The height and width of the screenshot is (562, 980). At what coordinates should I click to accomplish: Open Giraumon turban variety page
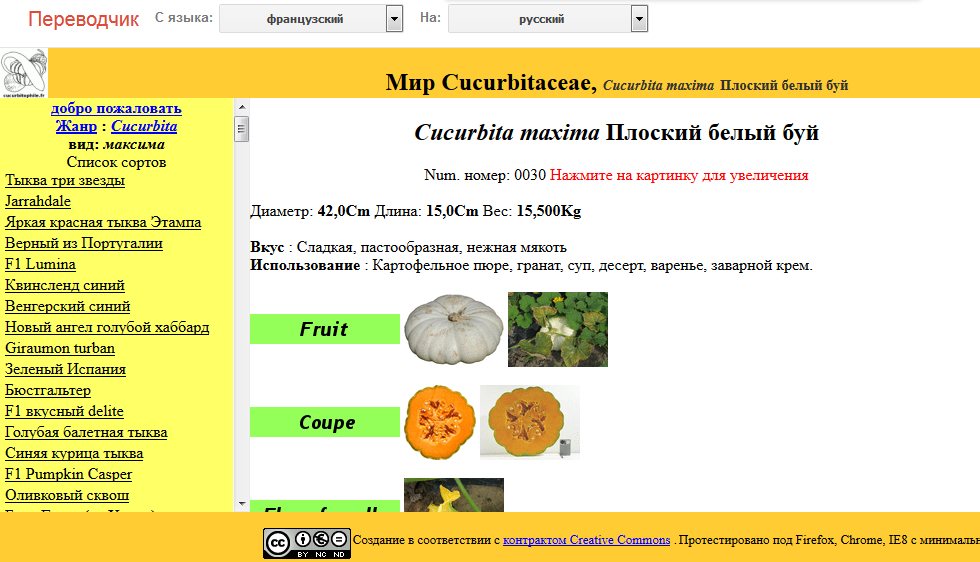[59, 348]
